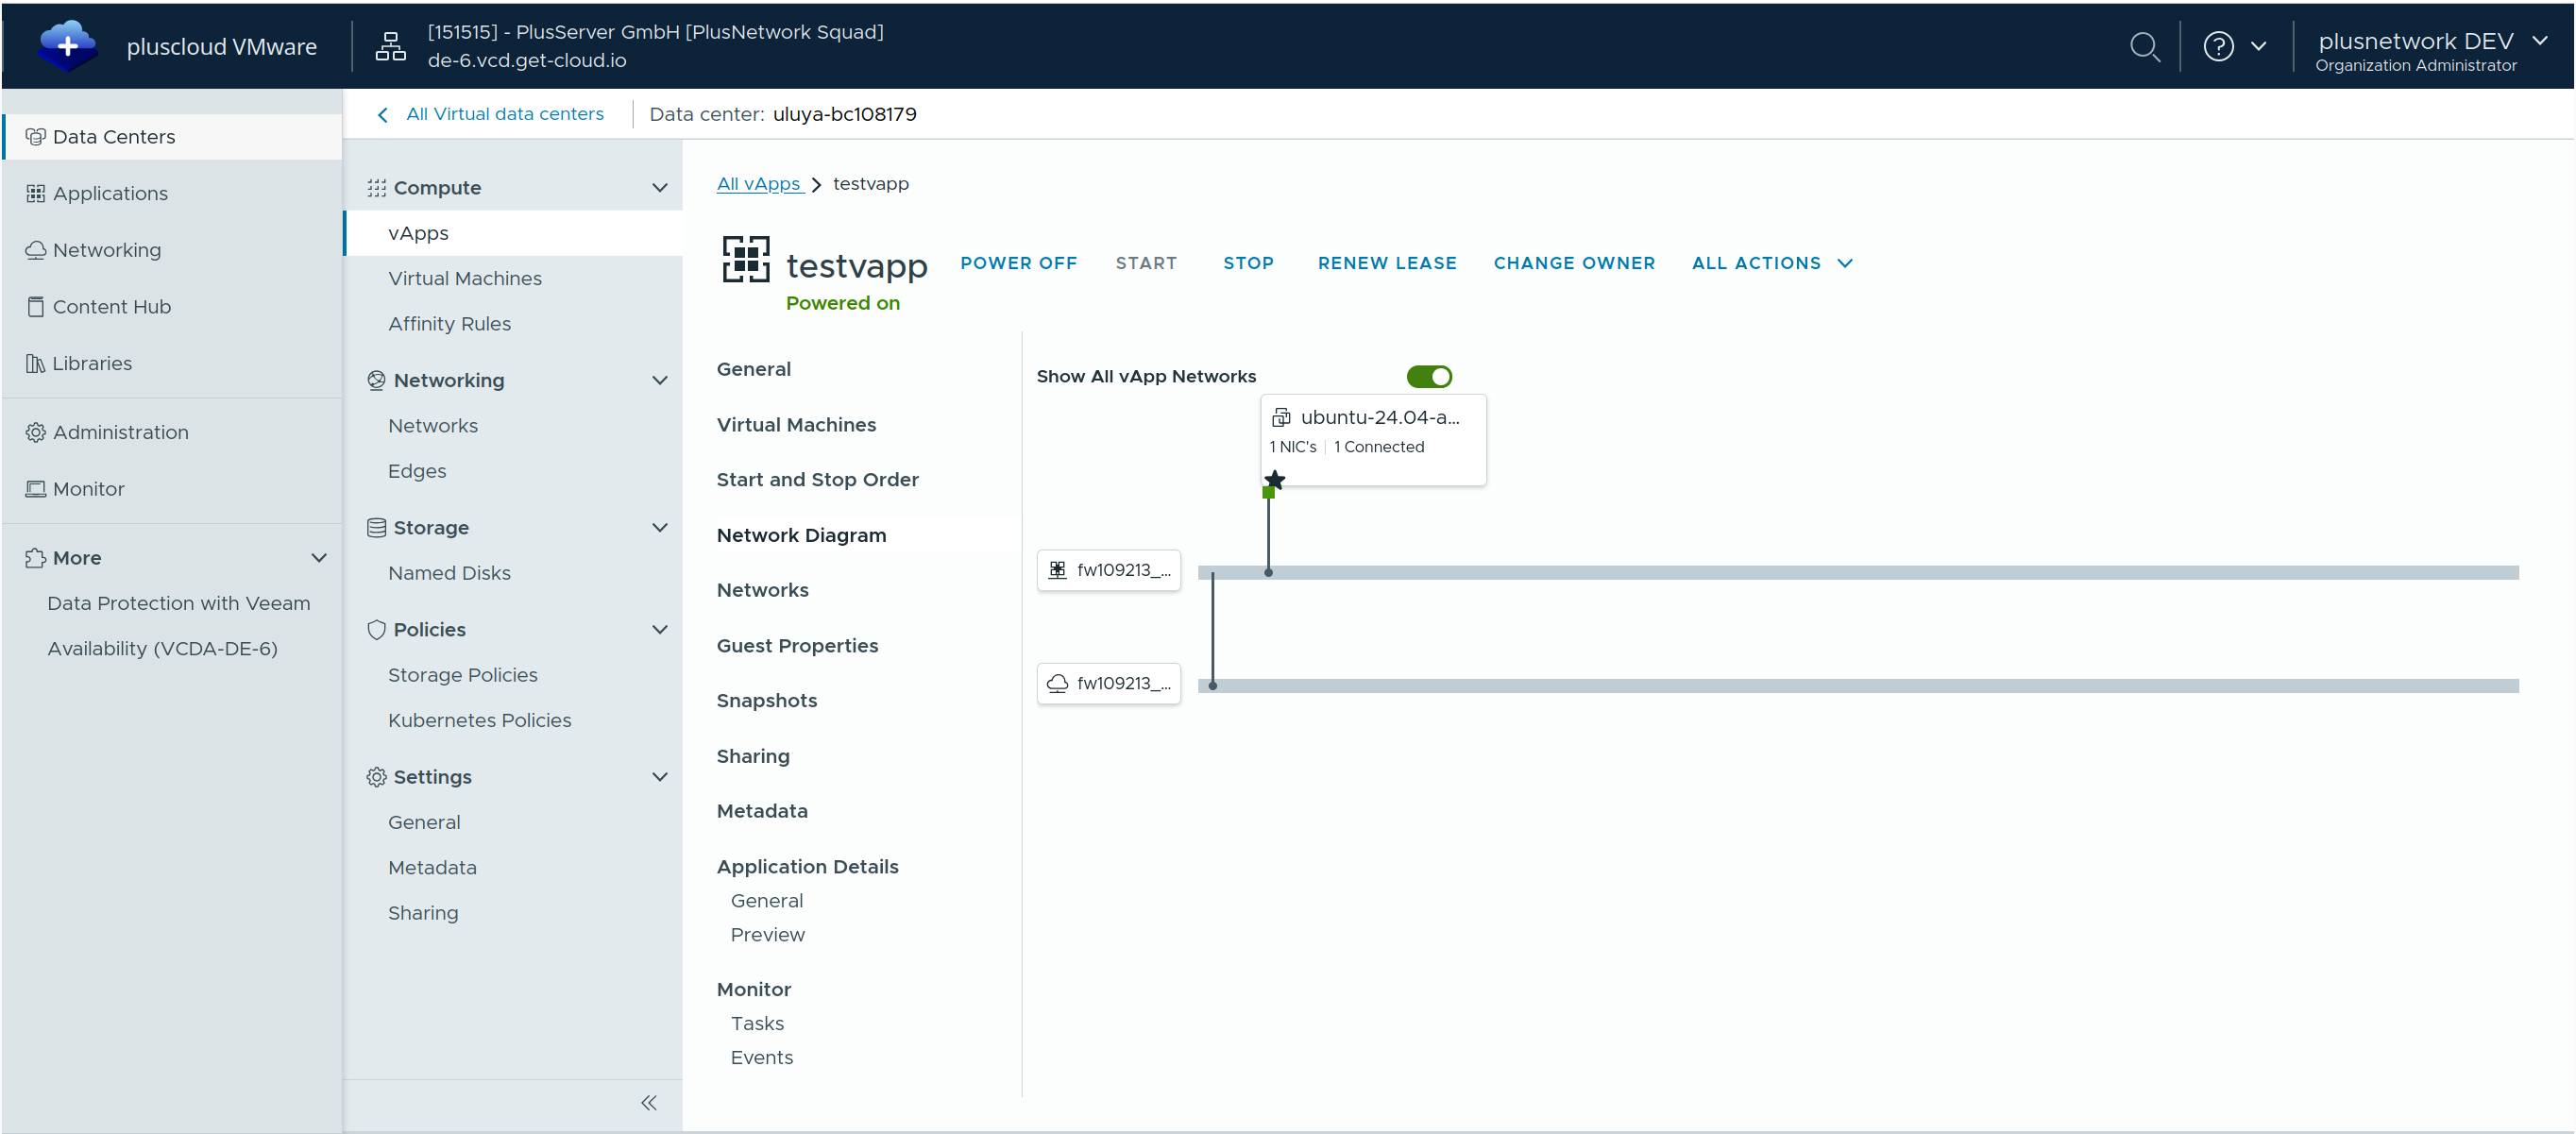Click the green NIC connection square

(x=1268, y=492)
